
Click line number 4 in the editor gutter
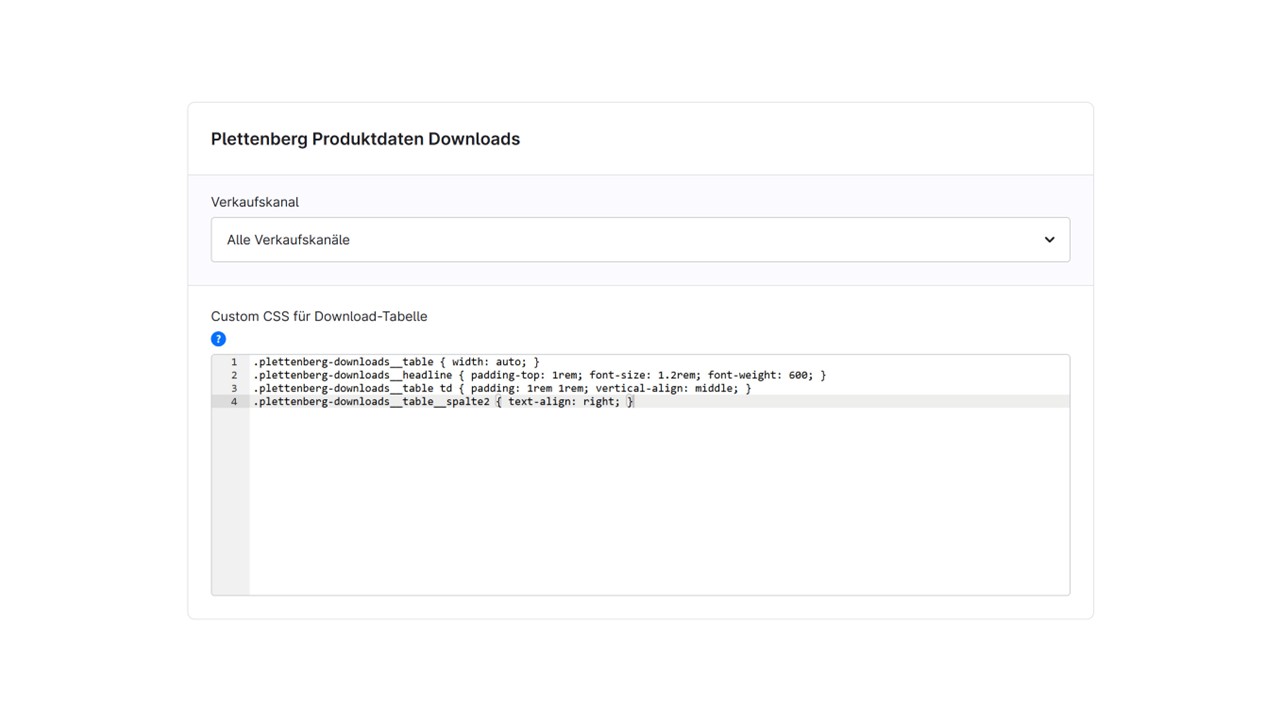pyautogui.click(x=234, y=401)
